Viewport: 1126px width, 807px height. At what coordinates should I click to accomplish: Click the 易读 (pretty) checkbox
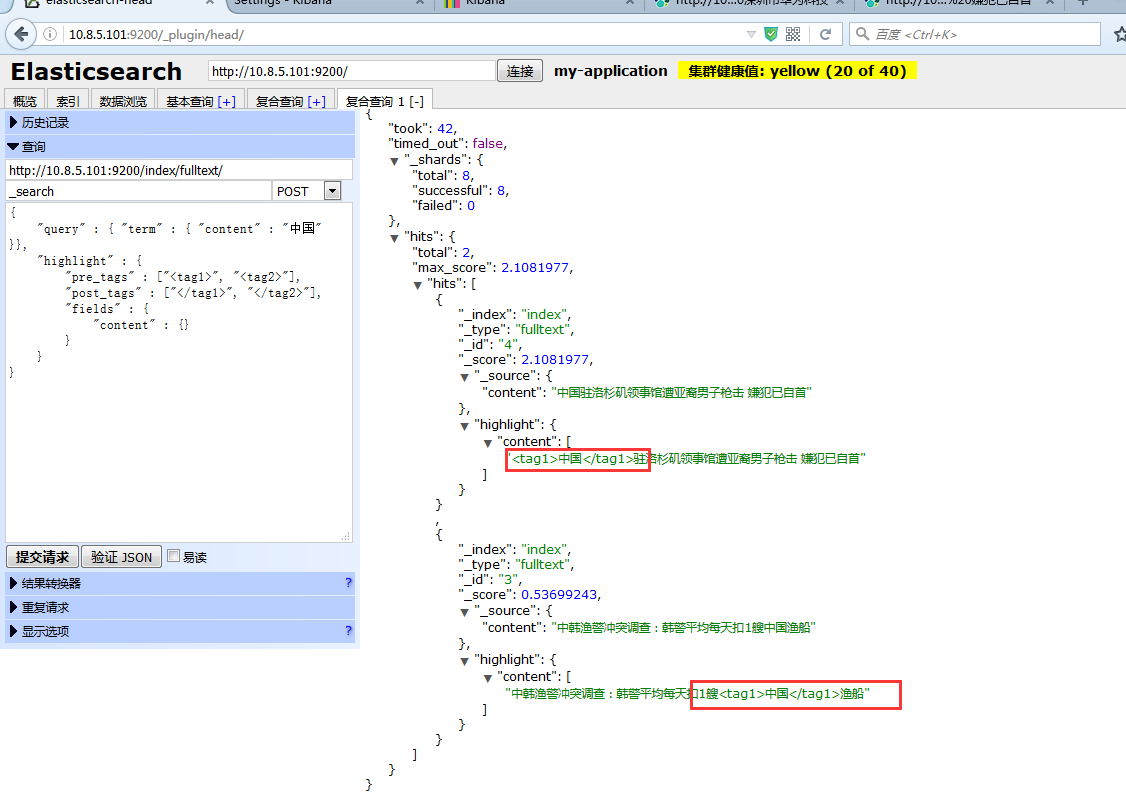[x=174, y=556]
